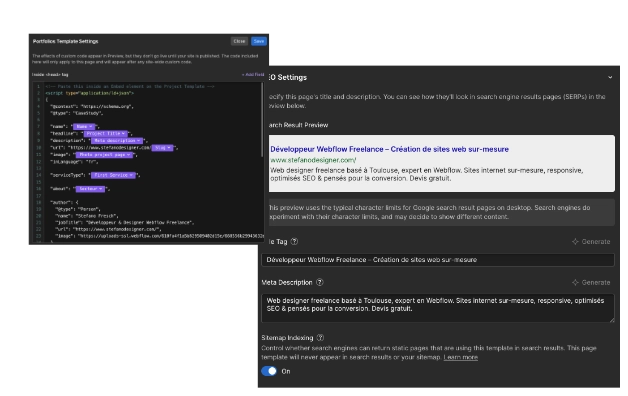The height and width of the screenshot is (396, 628).
Task: Click the script type application/ld+json line
Action: (89, 93)
